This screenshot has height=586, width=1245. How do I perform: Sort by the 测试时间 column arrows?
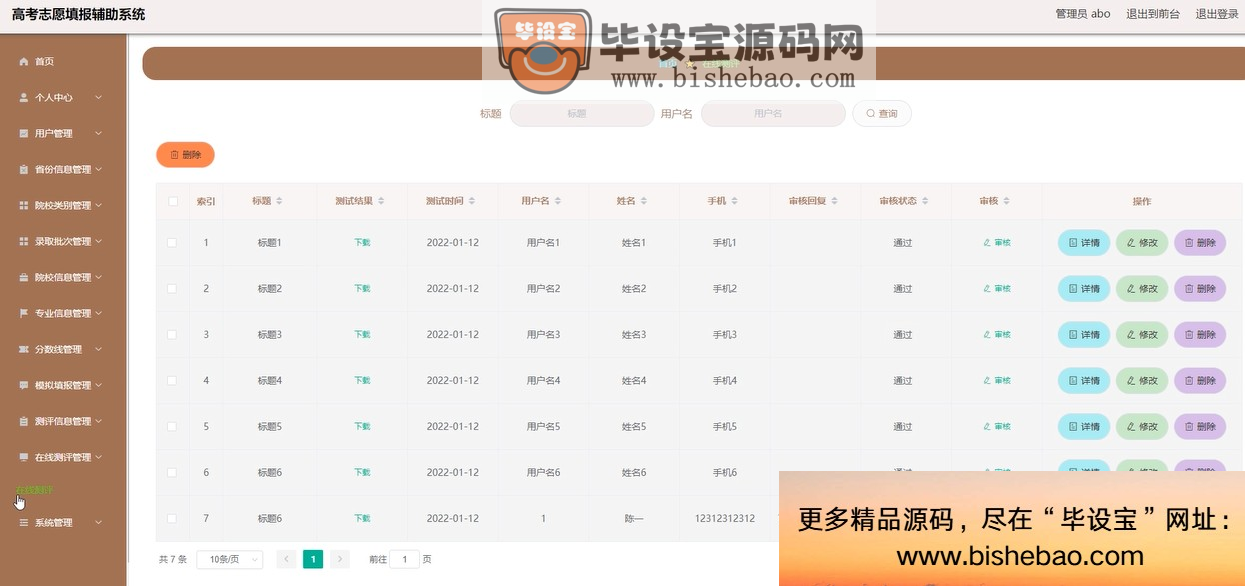471,201
